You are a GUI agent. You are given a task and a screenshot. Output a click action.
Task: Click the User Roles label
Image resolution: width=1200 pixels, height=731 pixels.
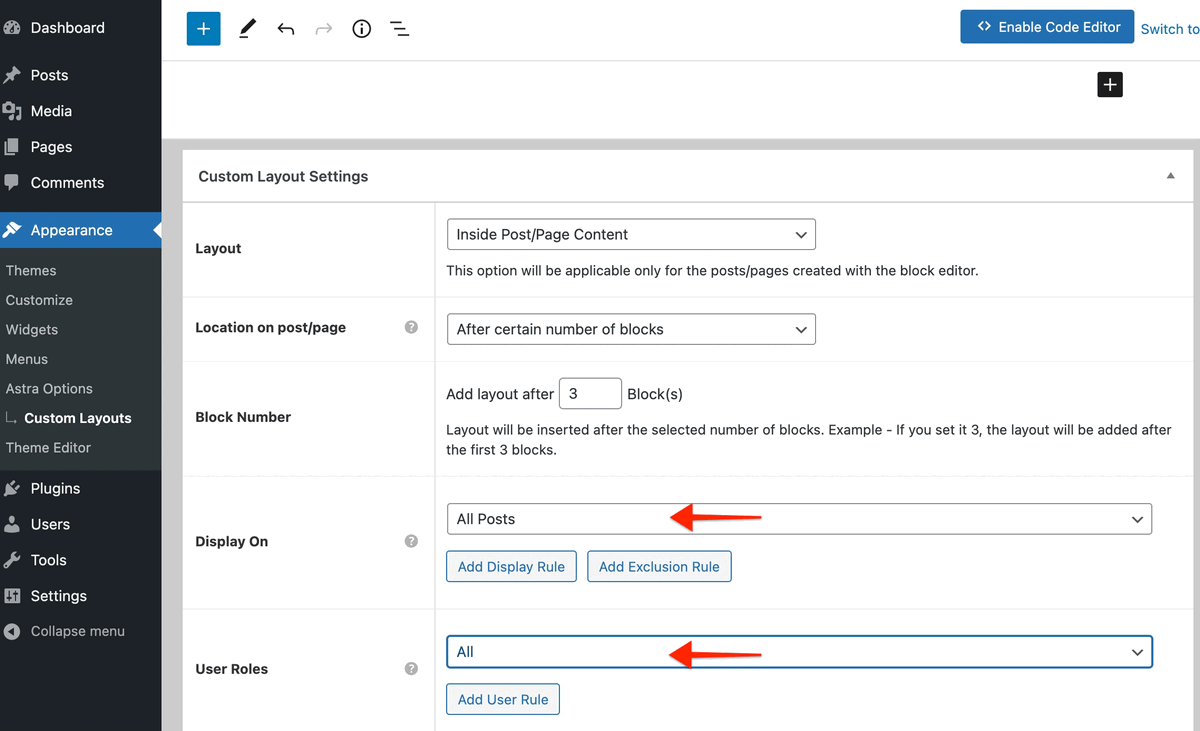coord(232,669)
